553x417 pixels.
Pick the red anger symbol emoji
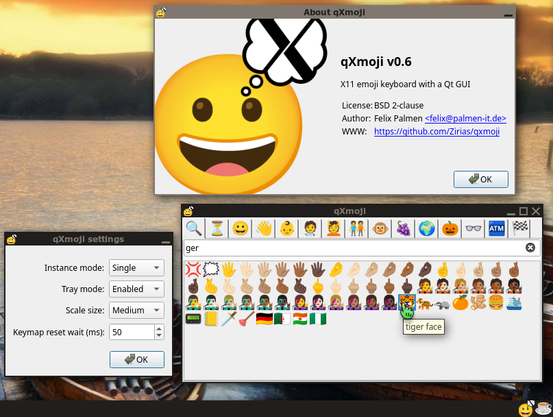coord(193,270)
